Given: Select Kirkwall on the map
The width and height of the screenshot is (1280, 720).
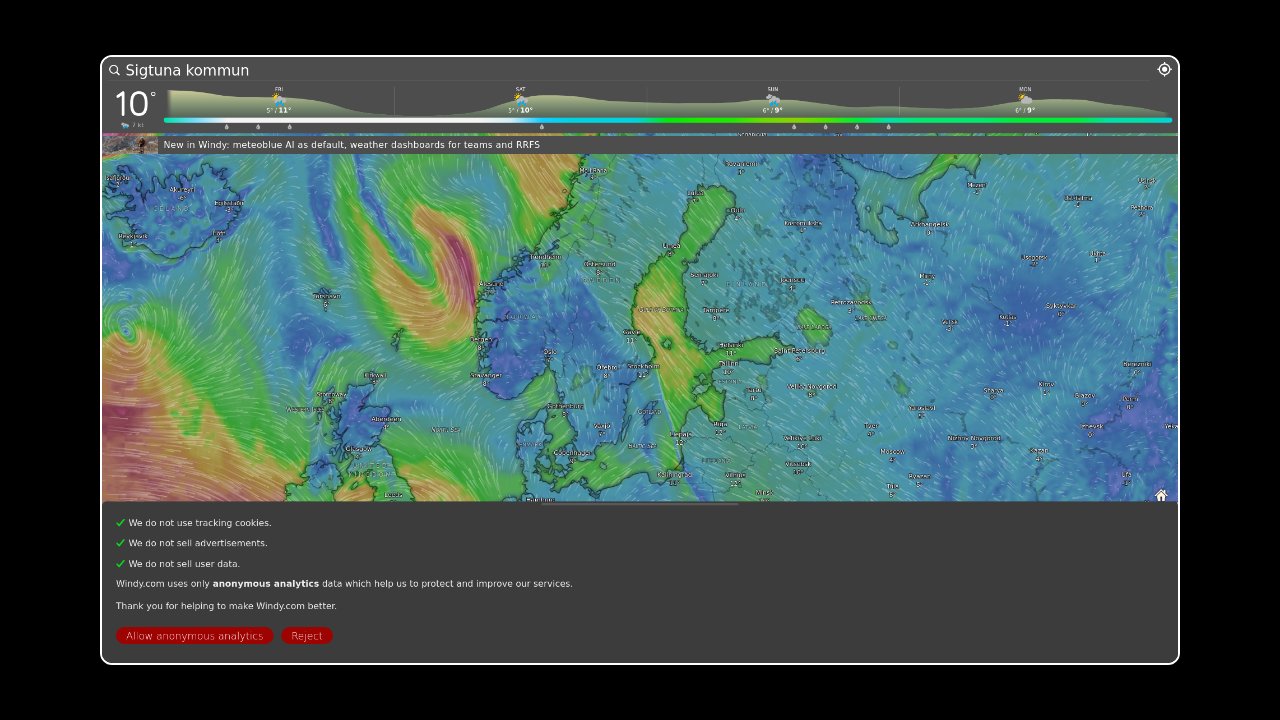Looking at the screenshot, I should click(x=376, y=376).
